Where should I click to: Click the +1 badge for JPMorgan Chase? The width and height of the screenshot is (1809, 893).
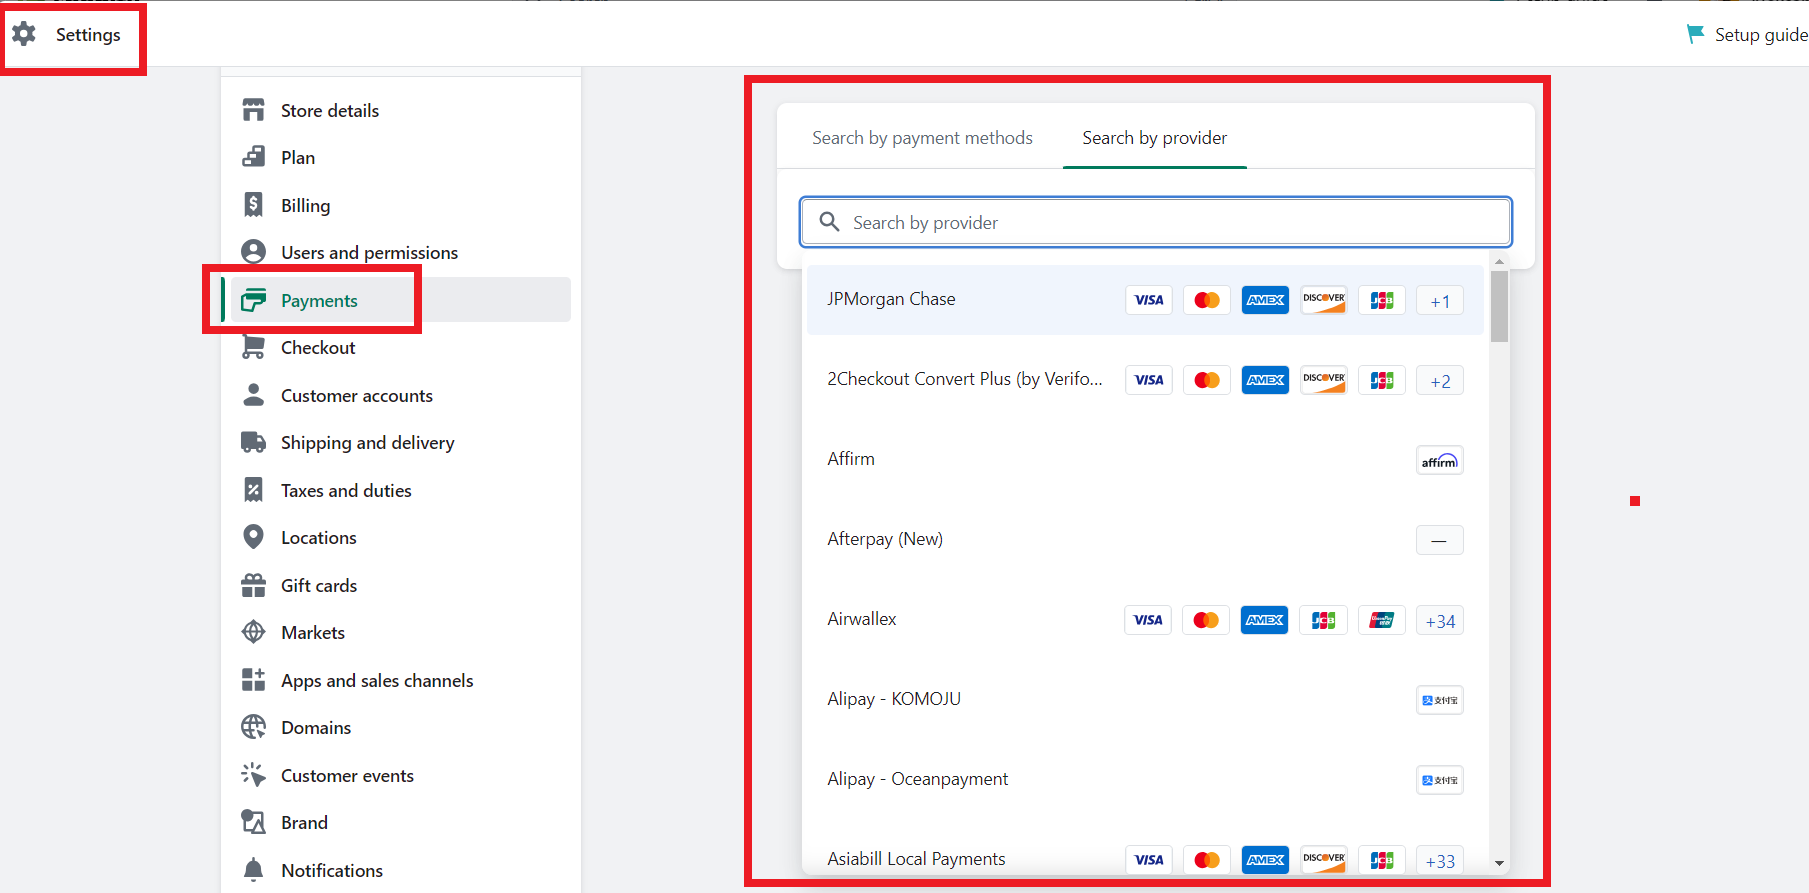[x=1440, y=300]
